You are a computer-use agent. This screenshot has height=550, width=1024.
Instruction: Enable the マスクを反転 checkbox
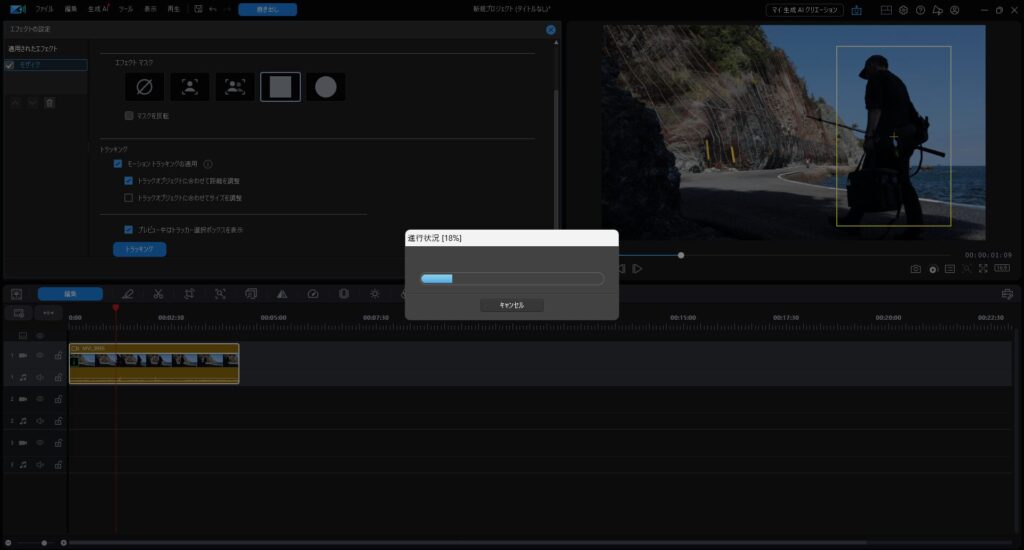point(129,116)
